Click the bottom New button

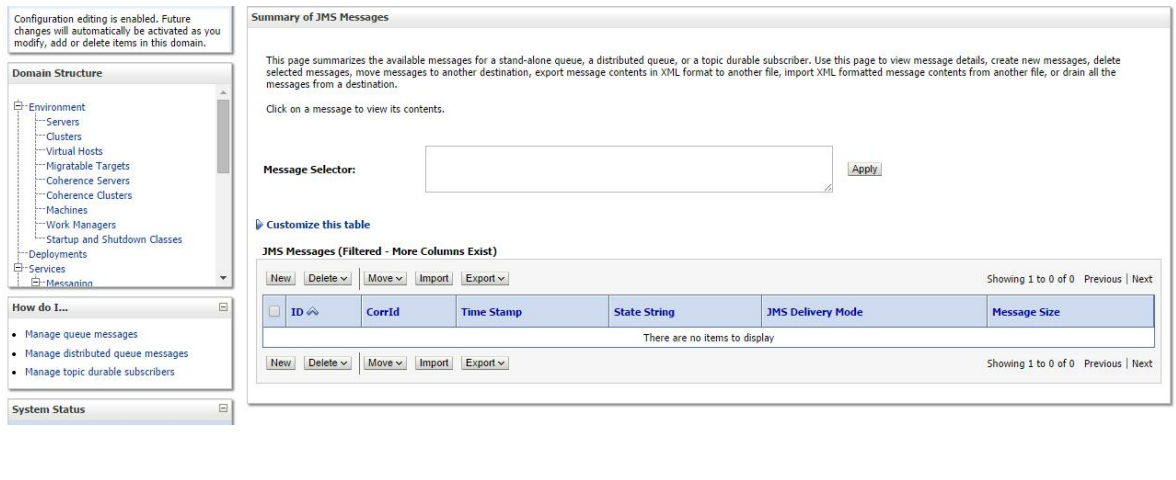pyautogui.click(x=280, y=363)
